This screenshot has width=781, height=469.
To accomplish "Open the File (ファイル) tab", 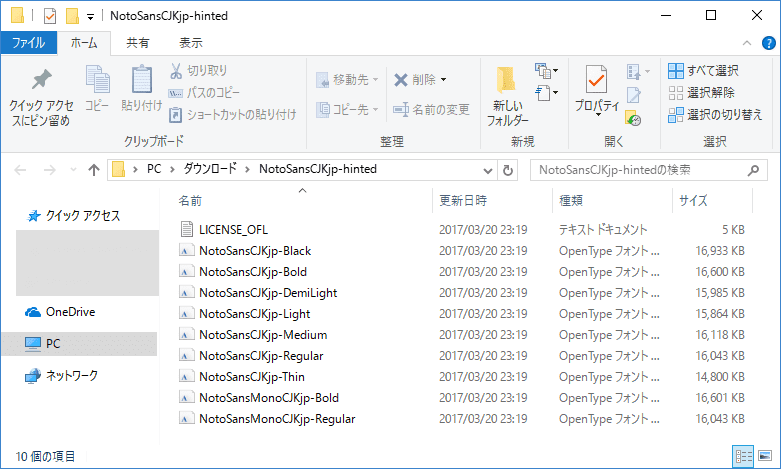I will [29, 43].
